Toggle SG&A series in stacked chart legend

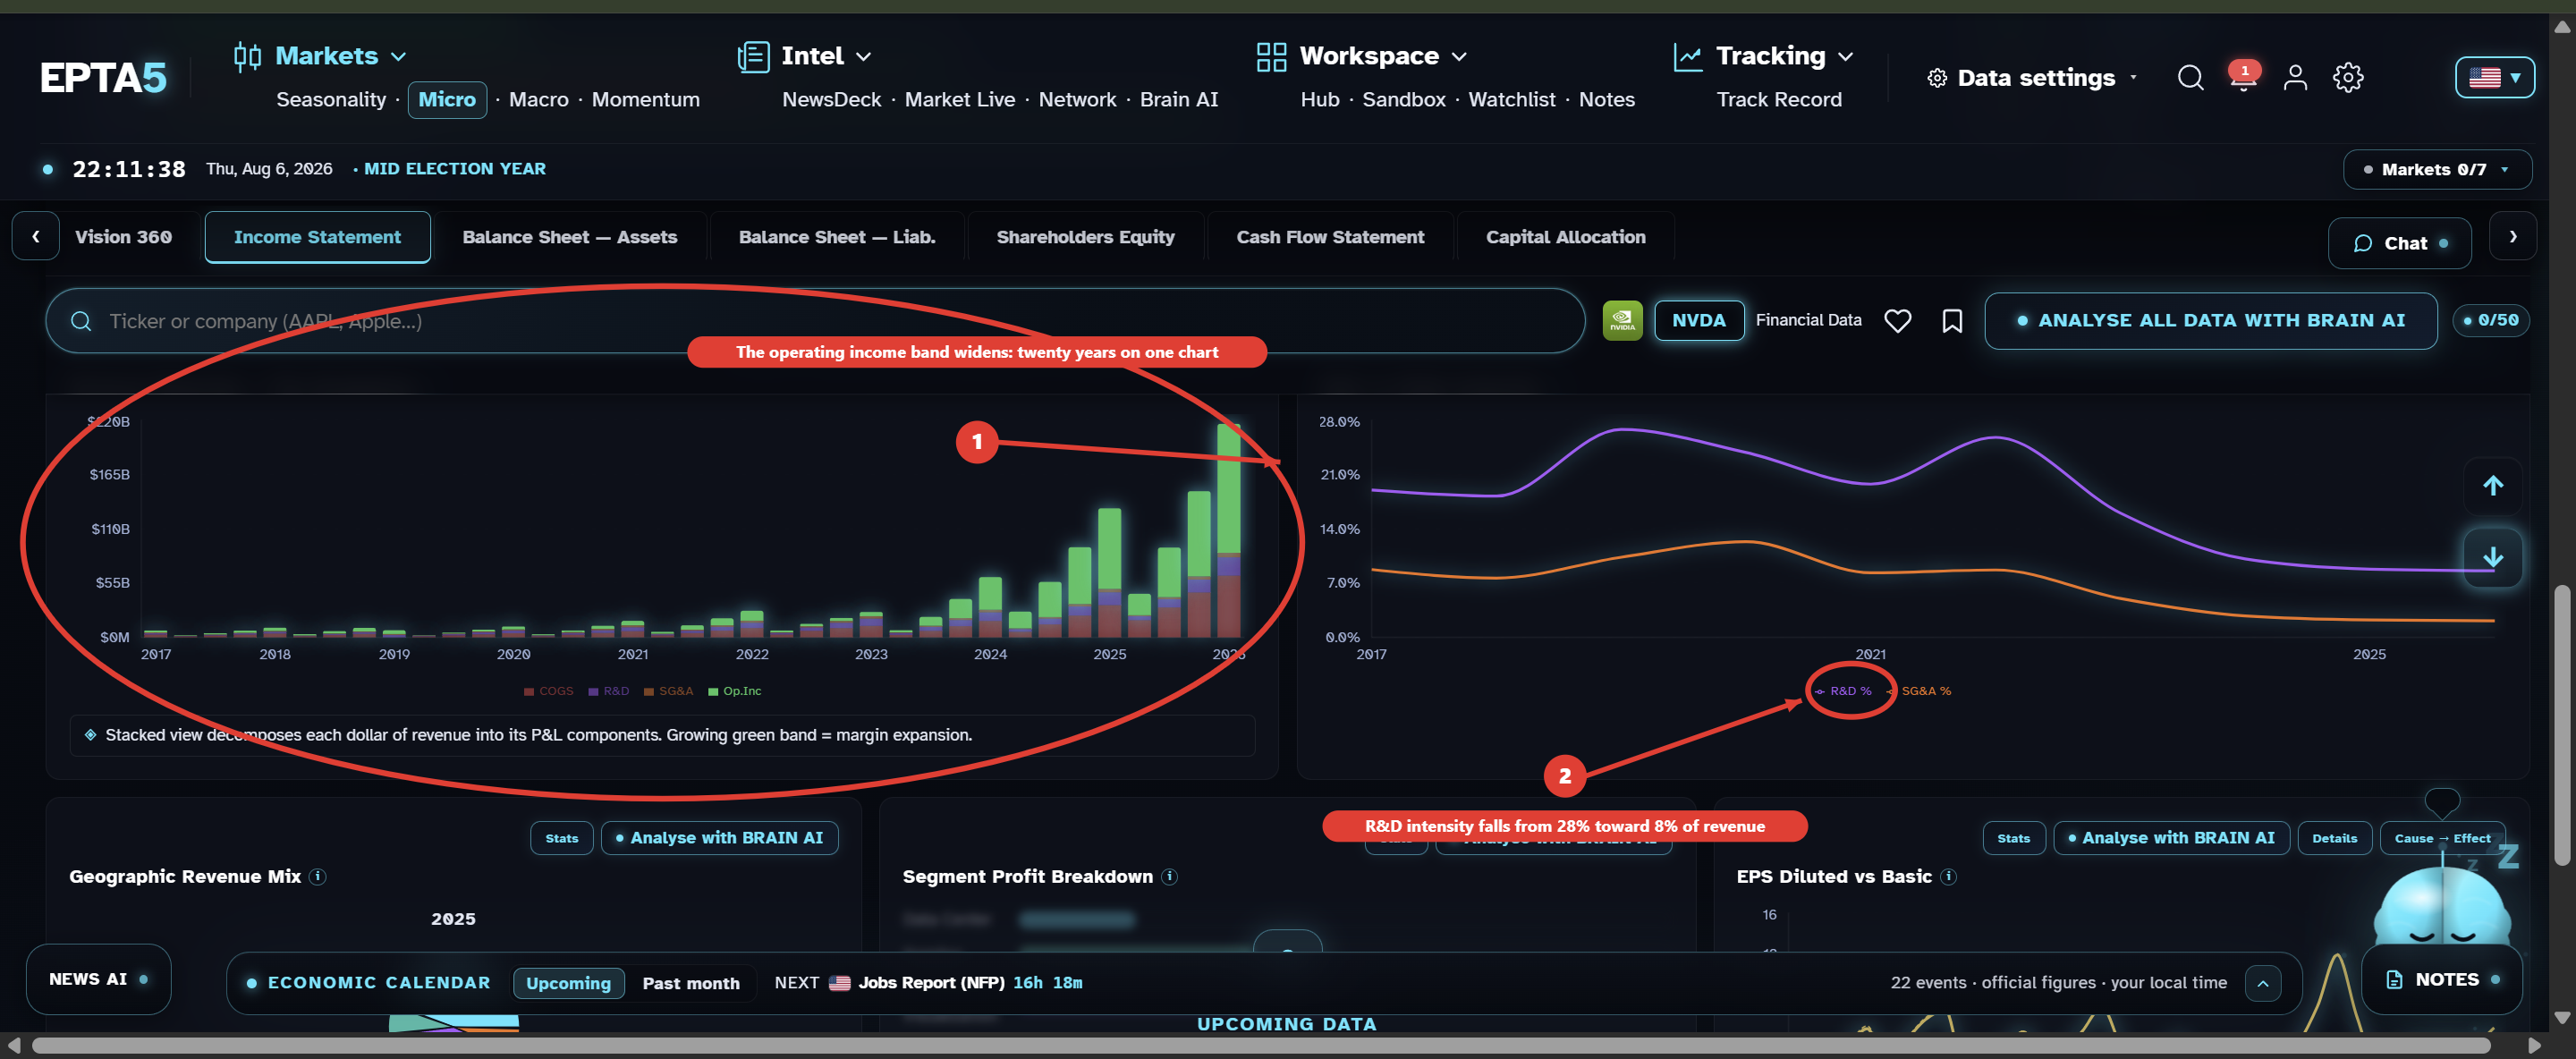coord(668,691)
